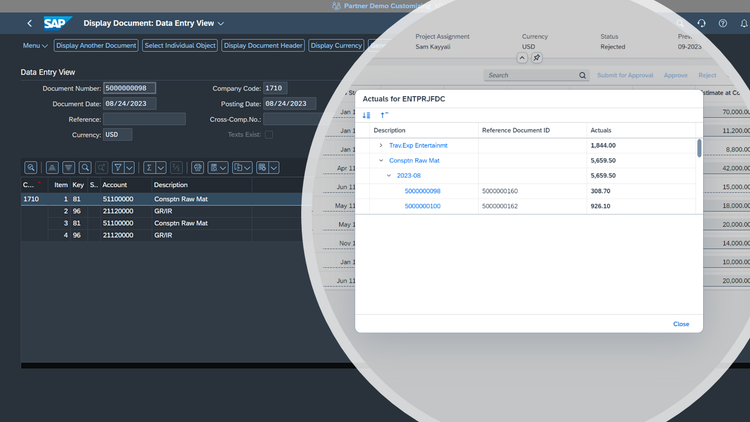This screenshot has width=750, height=422.
Task: Click Display Document Header
Action: (x=263, y=45)
